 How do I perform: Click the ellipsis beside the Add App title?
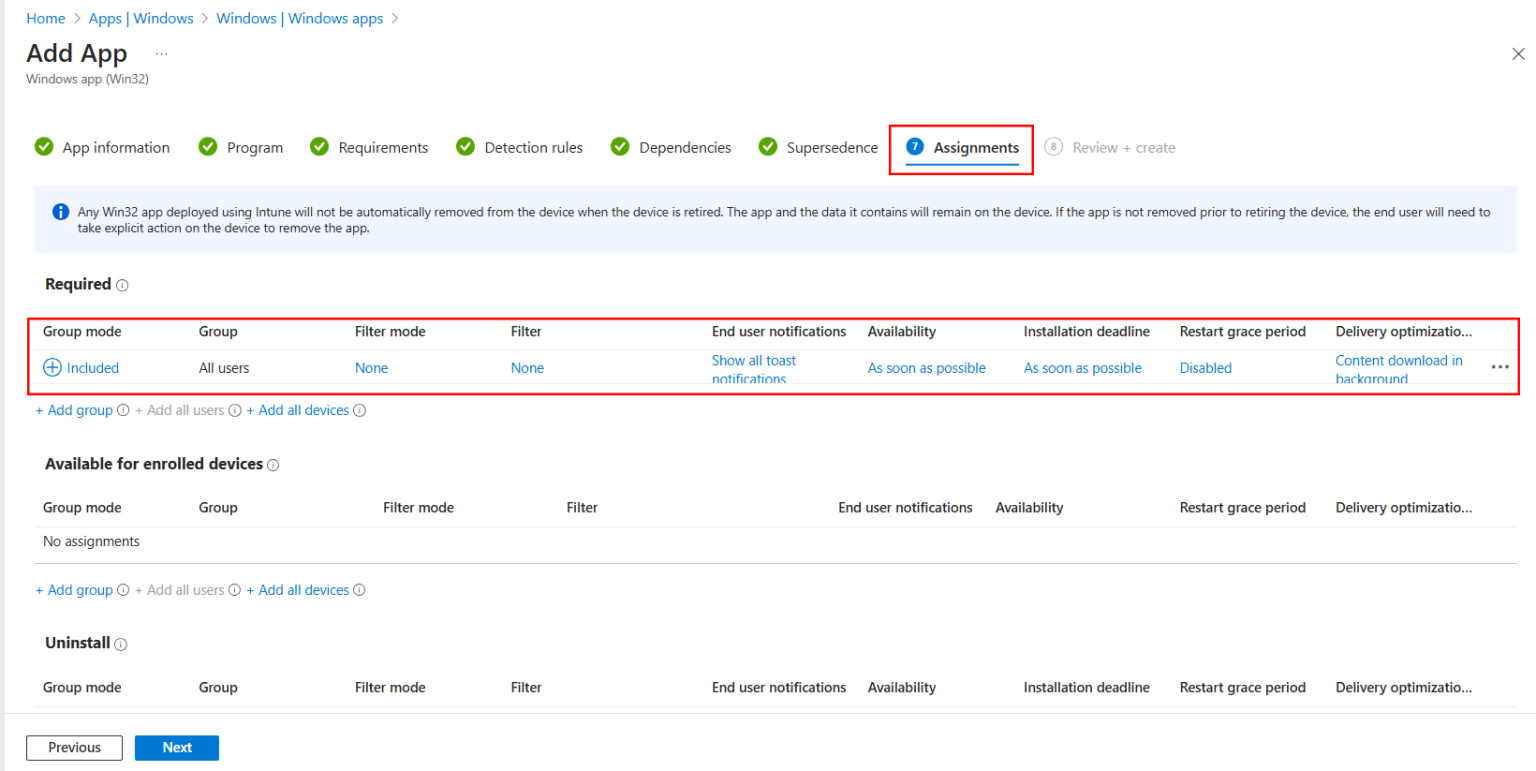[x=161, y=52]
